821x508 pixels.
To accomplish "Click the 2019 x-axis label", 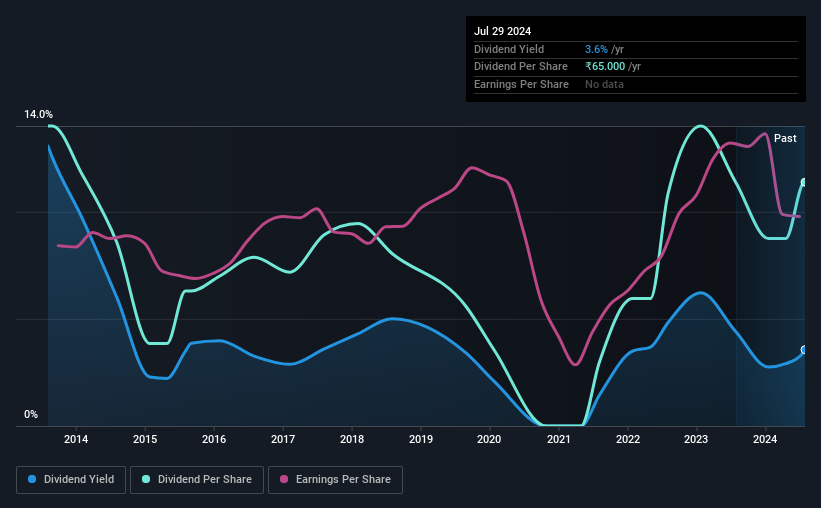I will [421, 439].
